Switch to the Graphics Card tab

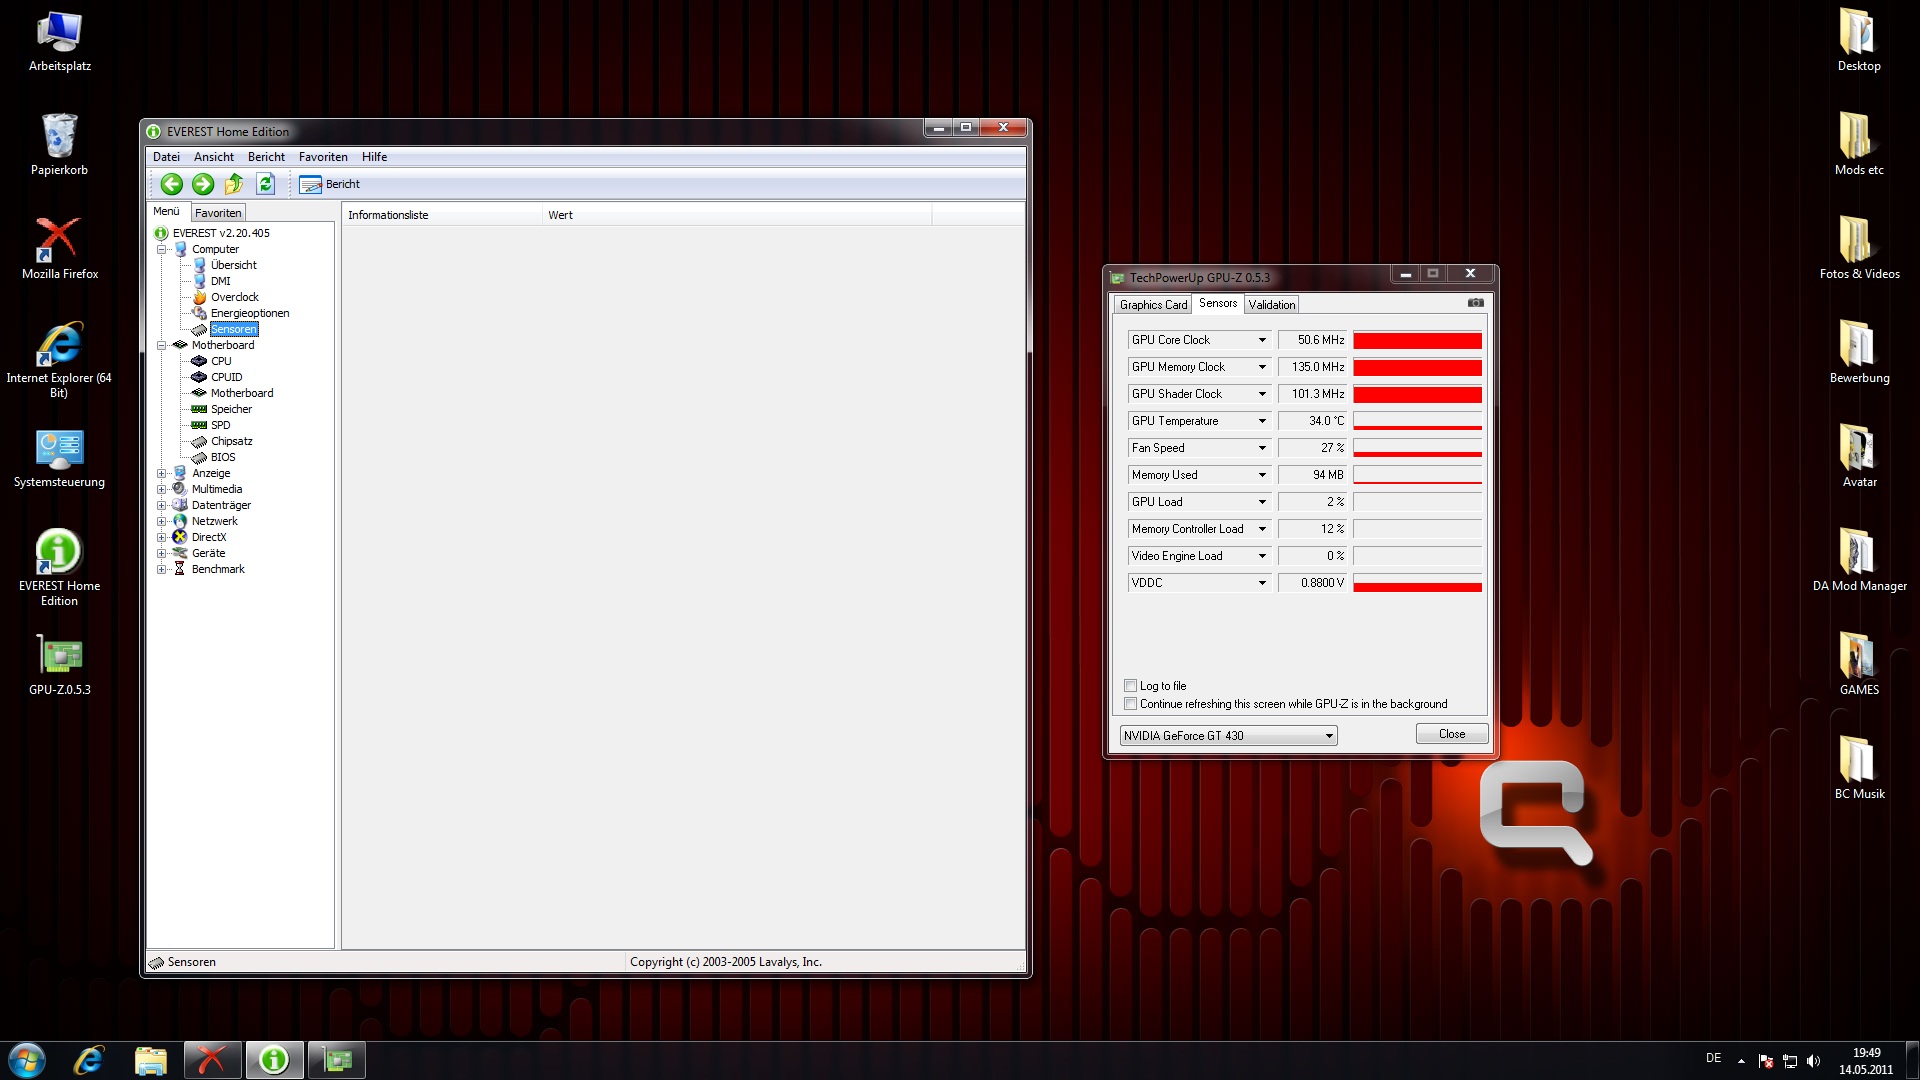pyautogui.click(x=1153, y=305)
